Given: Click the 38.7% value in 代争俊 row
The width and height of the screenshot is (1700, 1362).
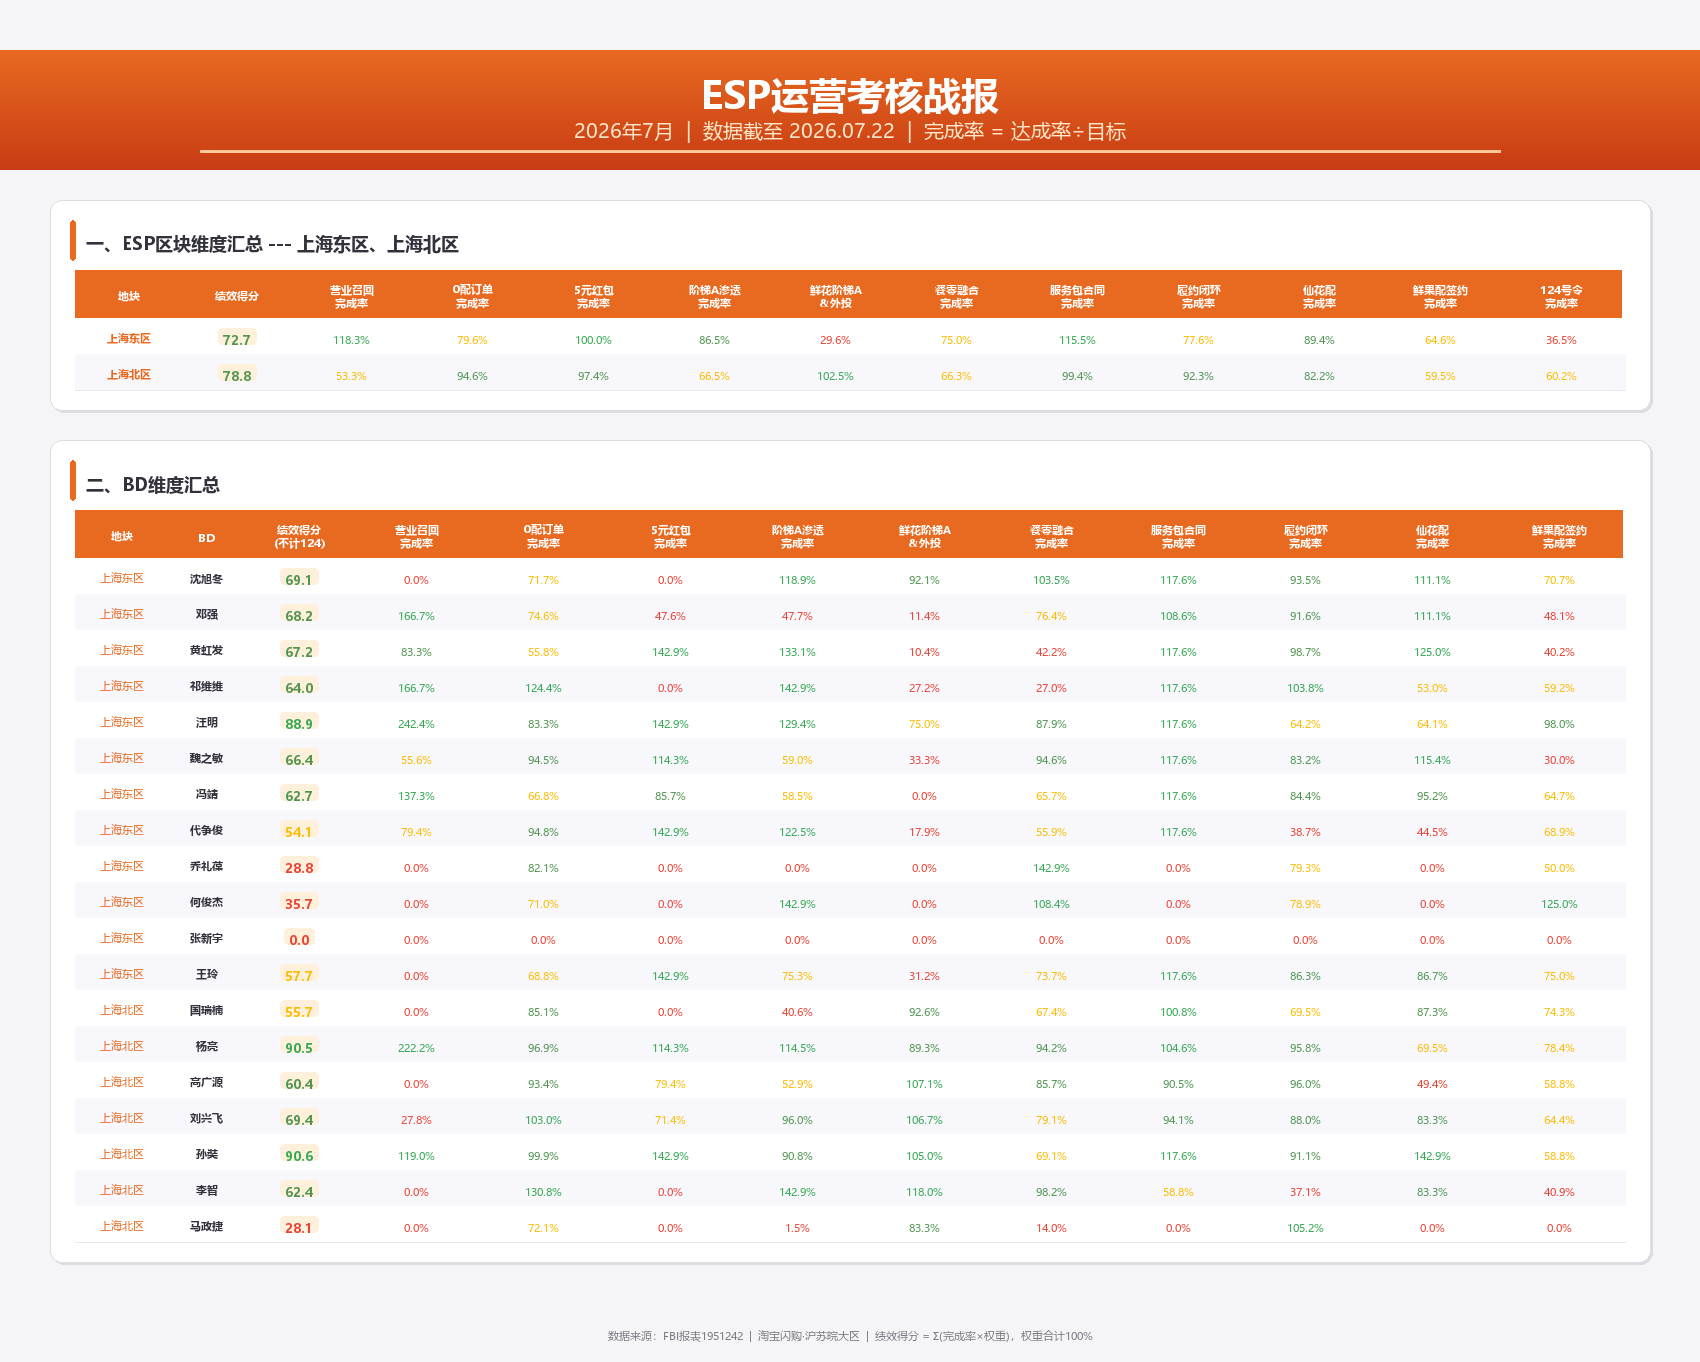Looking at the screenshot, I should tap(1305, 832).
